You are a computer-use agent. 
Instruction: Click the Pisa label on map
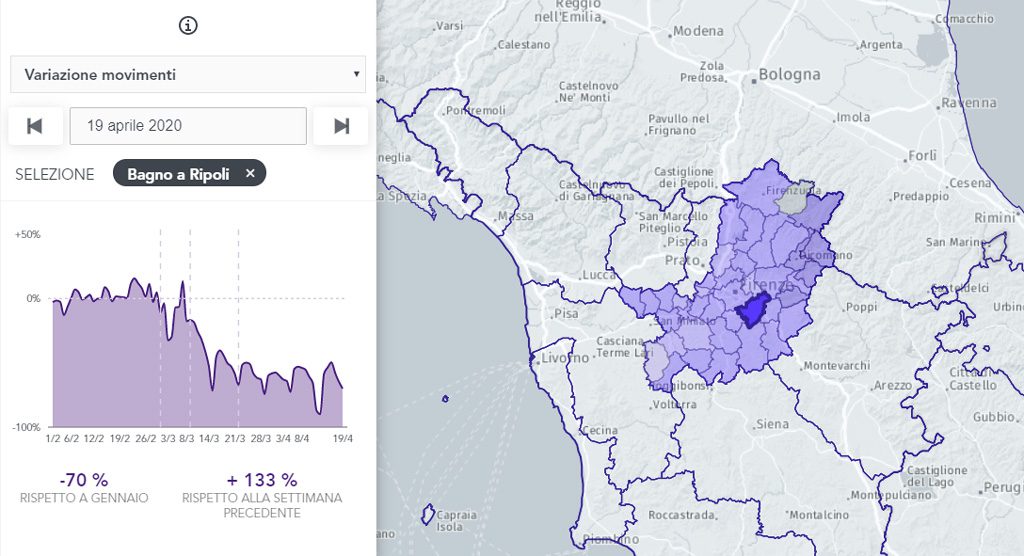[x=565, y=313]
